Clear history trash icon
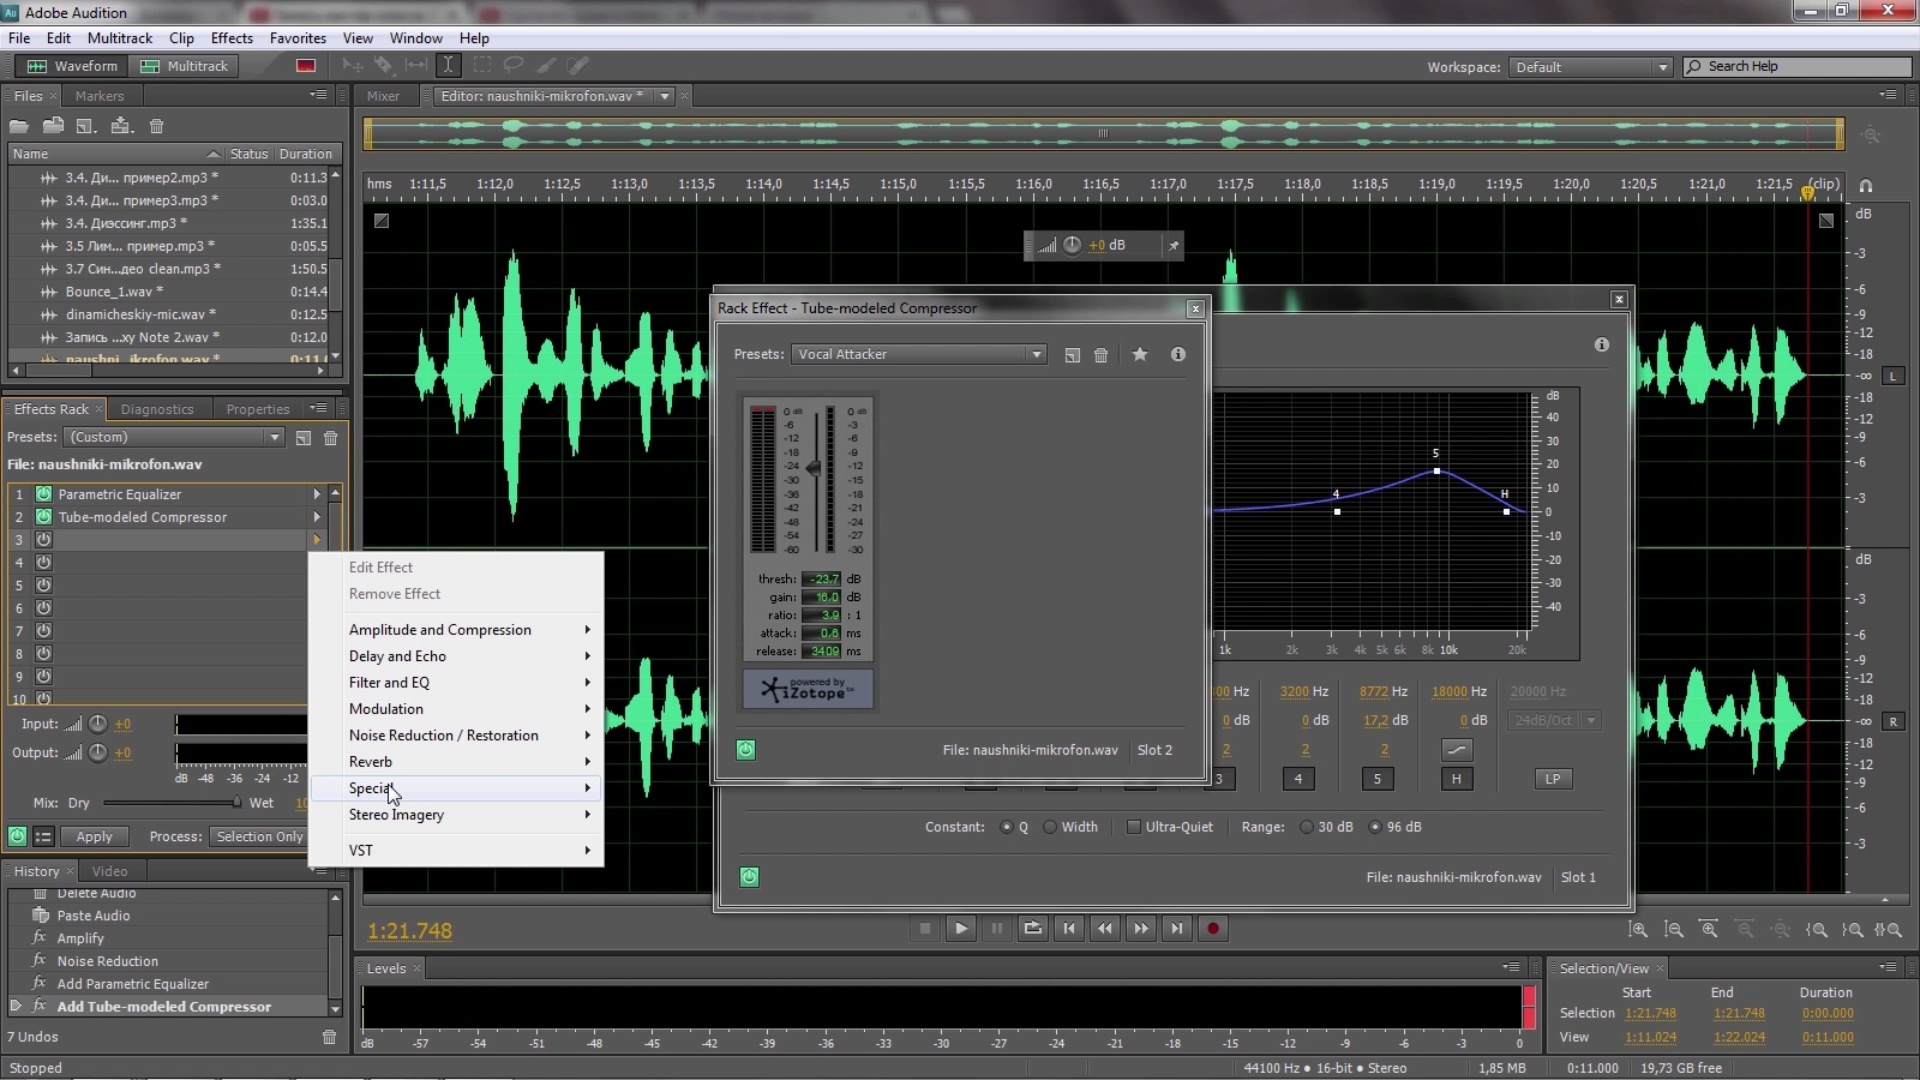The height and width of the screenshot is (1080, 1920). [x=329, y=1037]
